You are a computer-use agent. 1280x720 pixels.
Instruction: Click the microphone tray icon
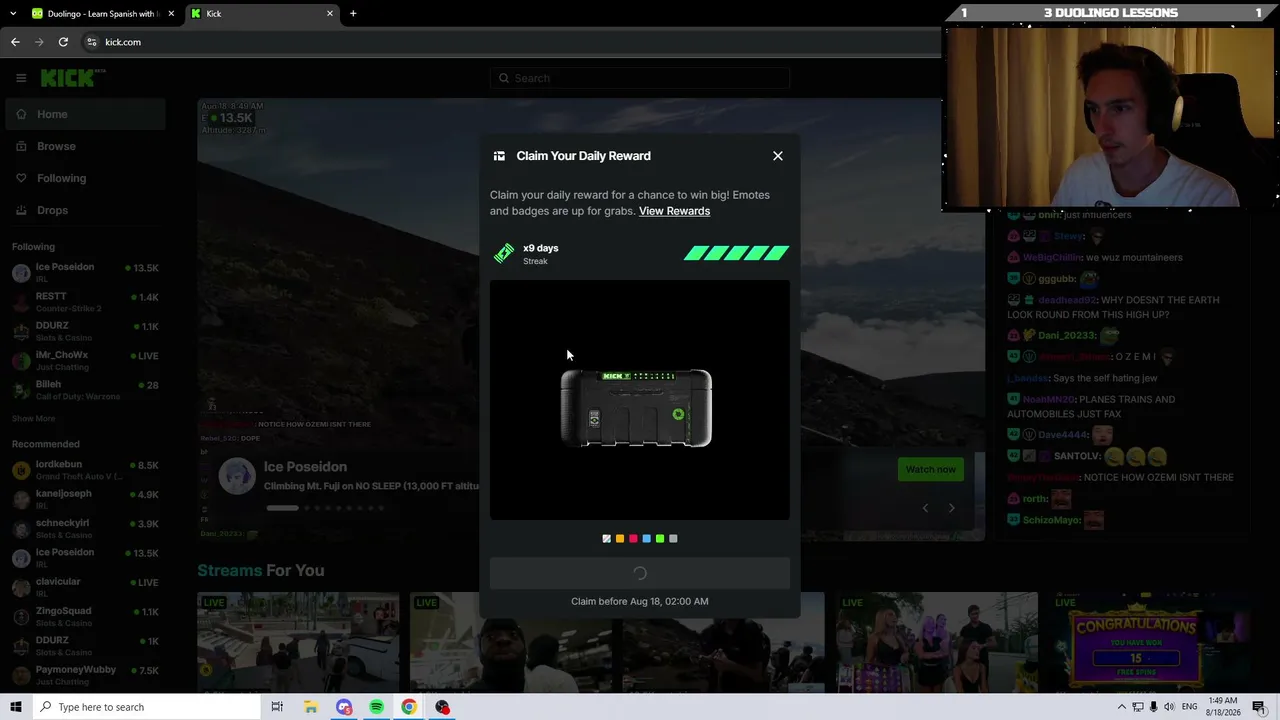(1155, 707)
